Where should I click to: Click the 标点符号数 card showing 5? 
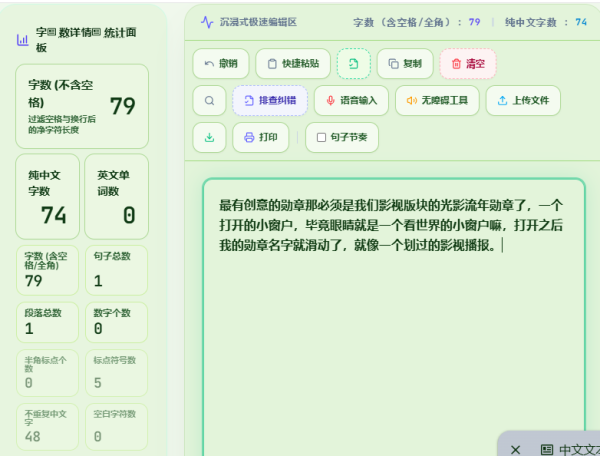pyautogui.click(x=116, y=373)
